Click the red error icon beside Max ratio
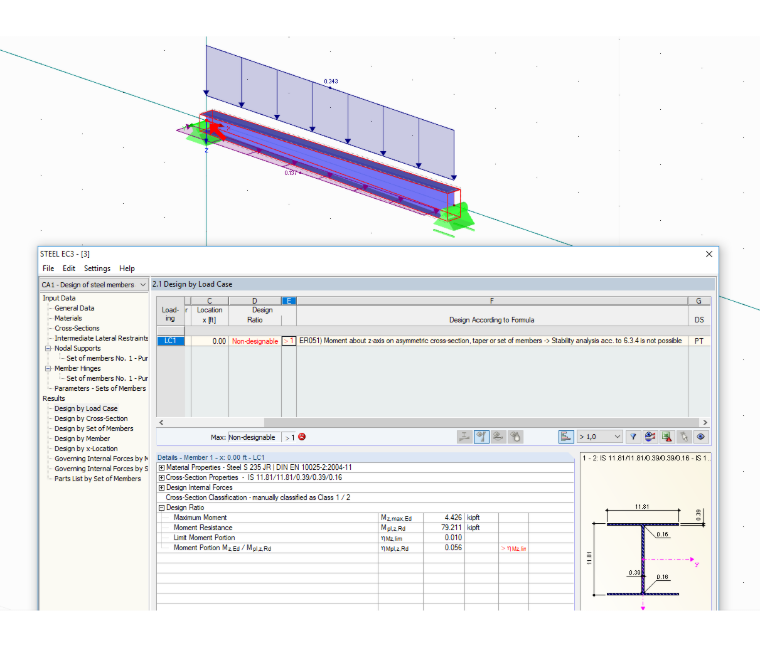This screenshot has width=760, height=647. click(x=302, y=437)
